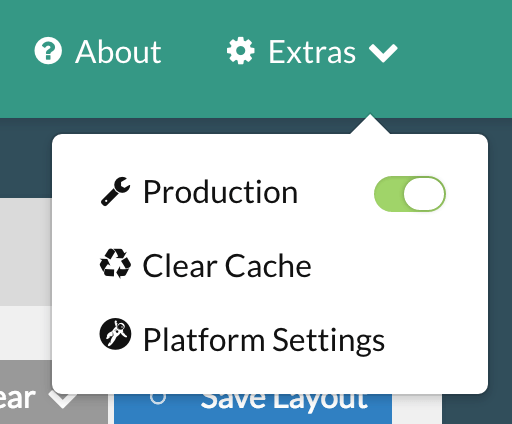Viewport: 512px width, 424px height.
Task: Click the astronaut icon for Platform Settings
Action: coord(115,334)
